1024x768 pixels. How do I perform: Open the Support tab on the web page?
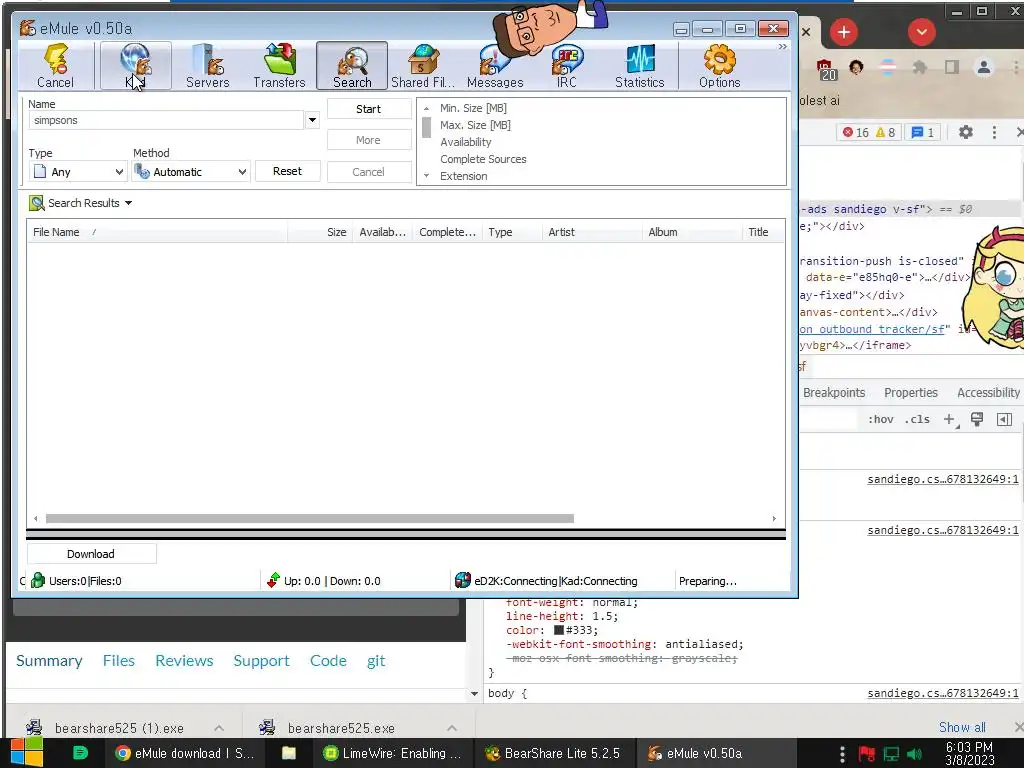261,661
